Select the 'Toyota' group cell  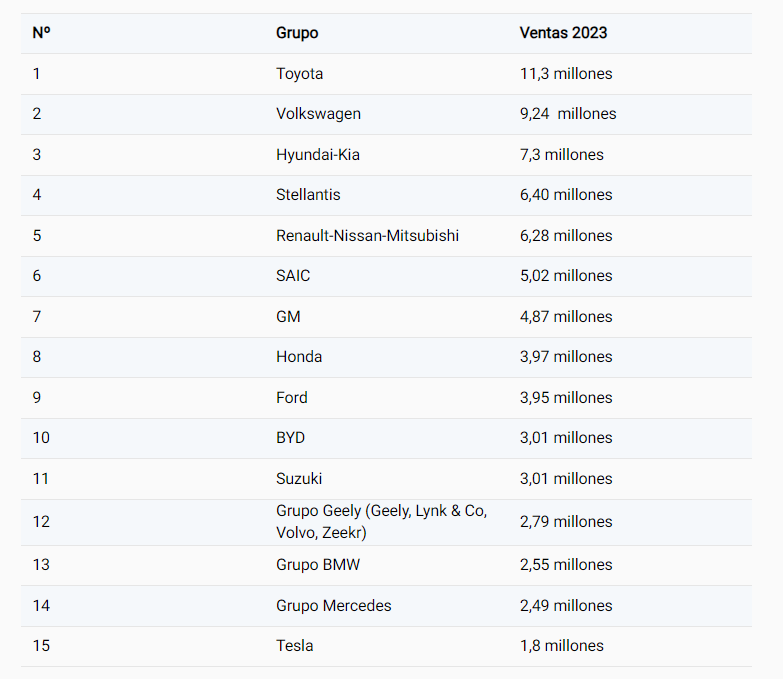(x=300, y=74)
